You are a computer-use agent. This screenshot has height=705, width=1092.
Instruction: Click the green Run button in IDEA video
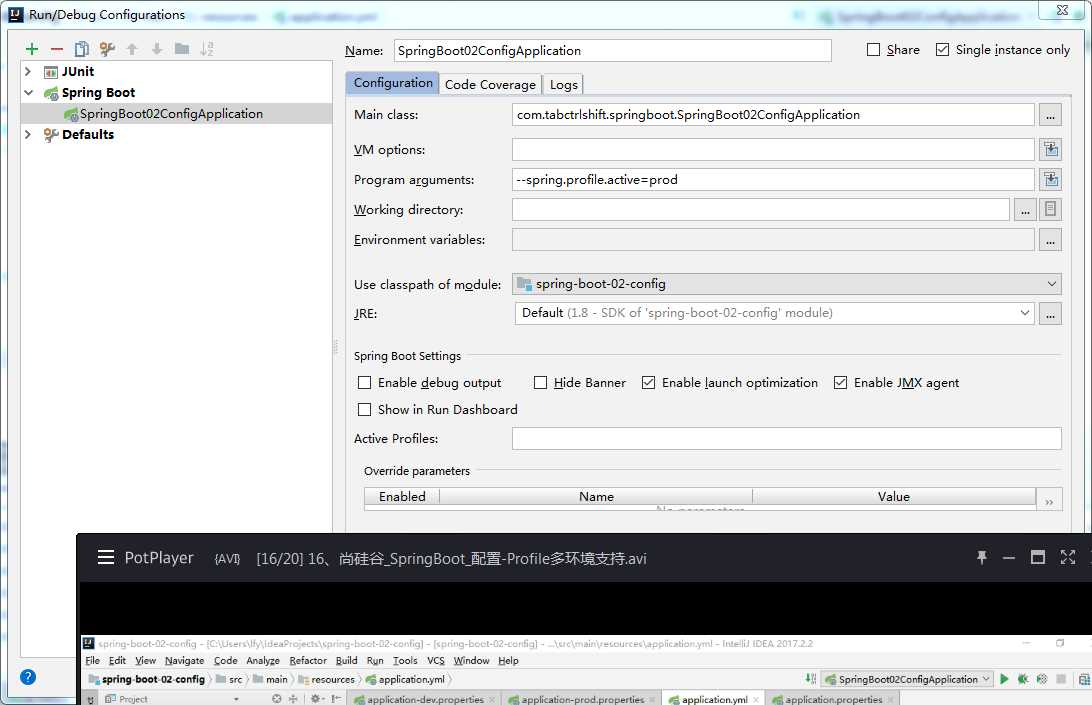click(1004, 679)
